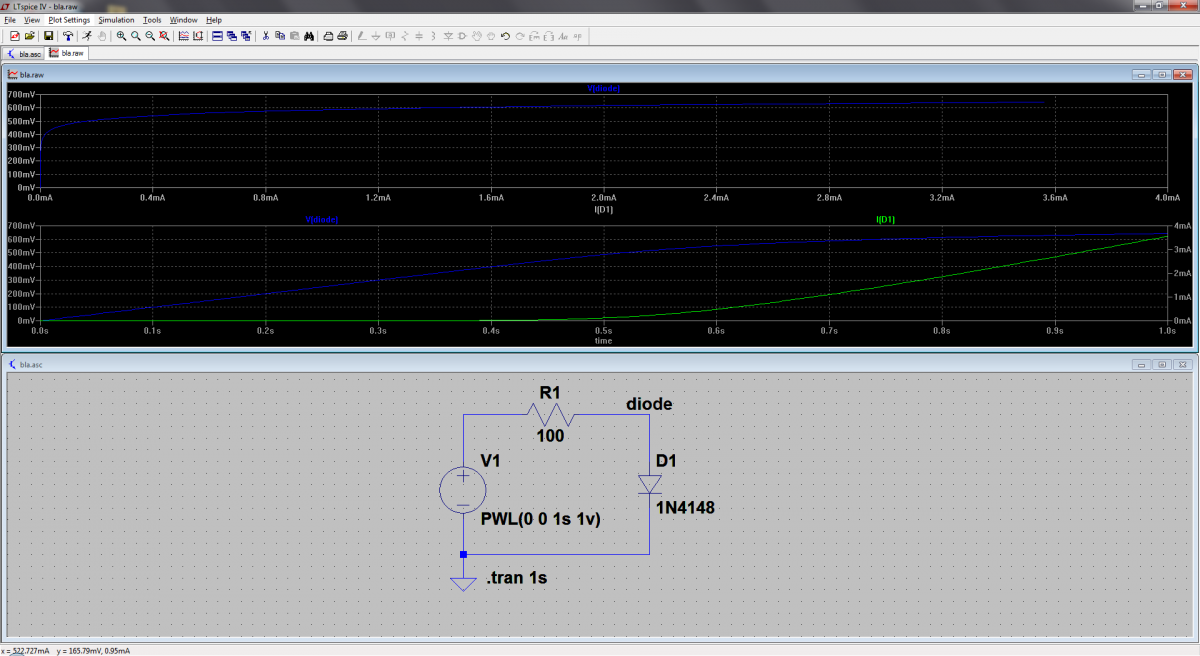Switch to the bla.raw tab
The height and width of the screenshot is (656, 1200).
(x=67, y=53)
